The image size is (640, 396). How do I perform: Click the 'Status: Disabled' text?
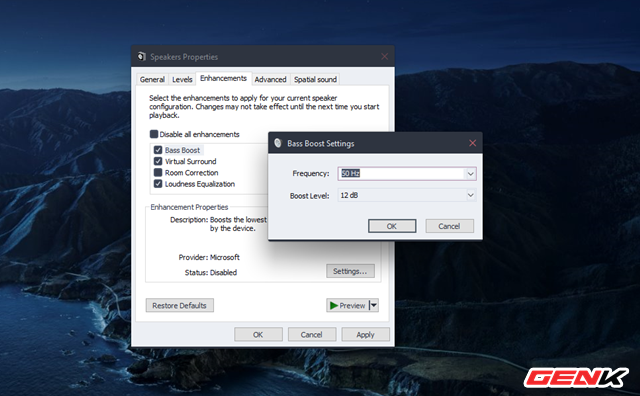click(211, 272)
